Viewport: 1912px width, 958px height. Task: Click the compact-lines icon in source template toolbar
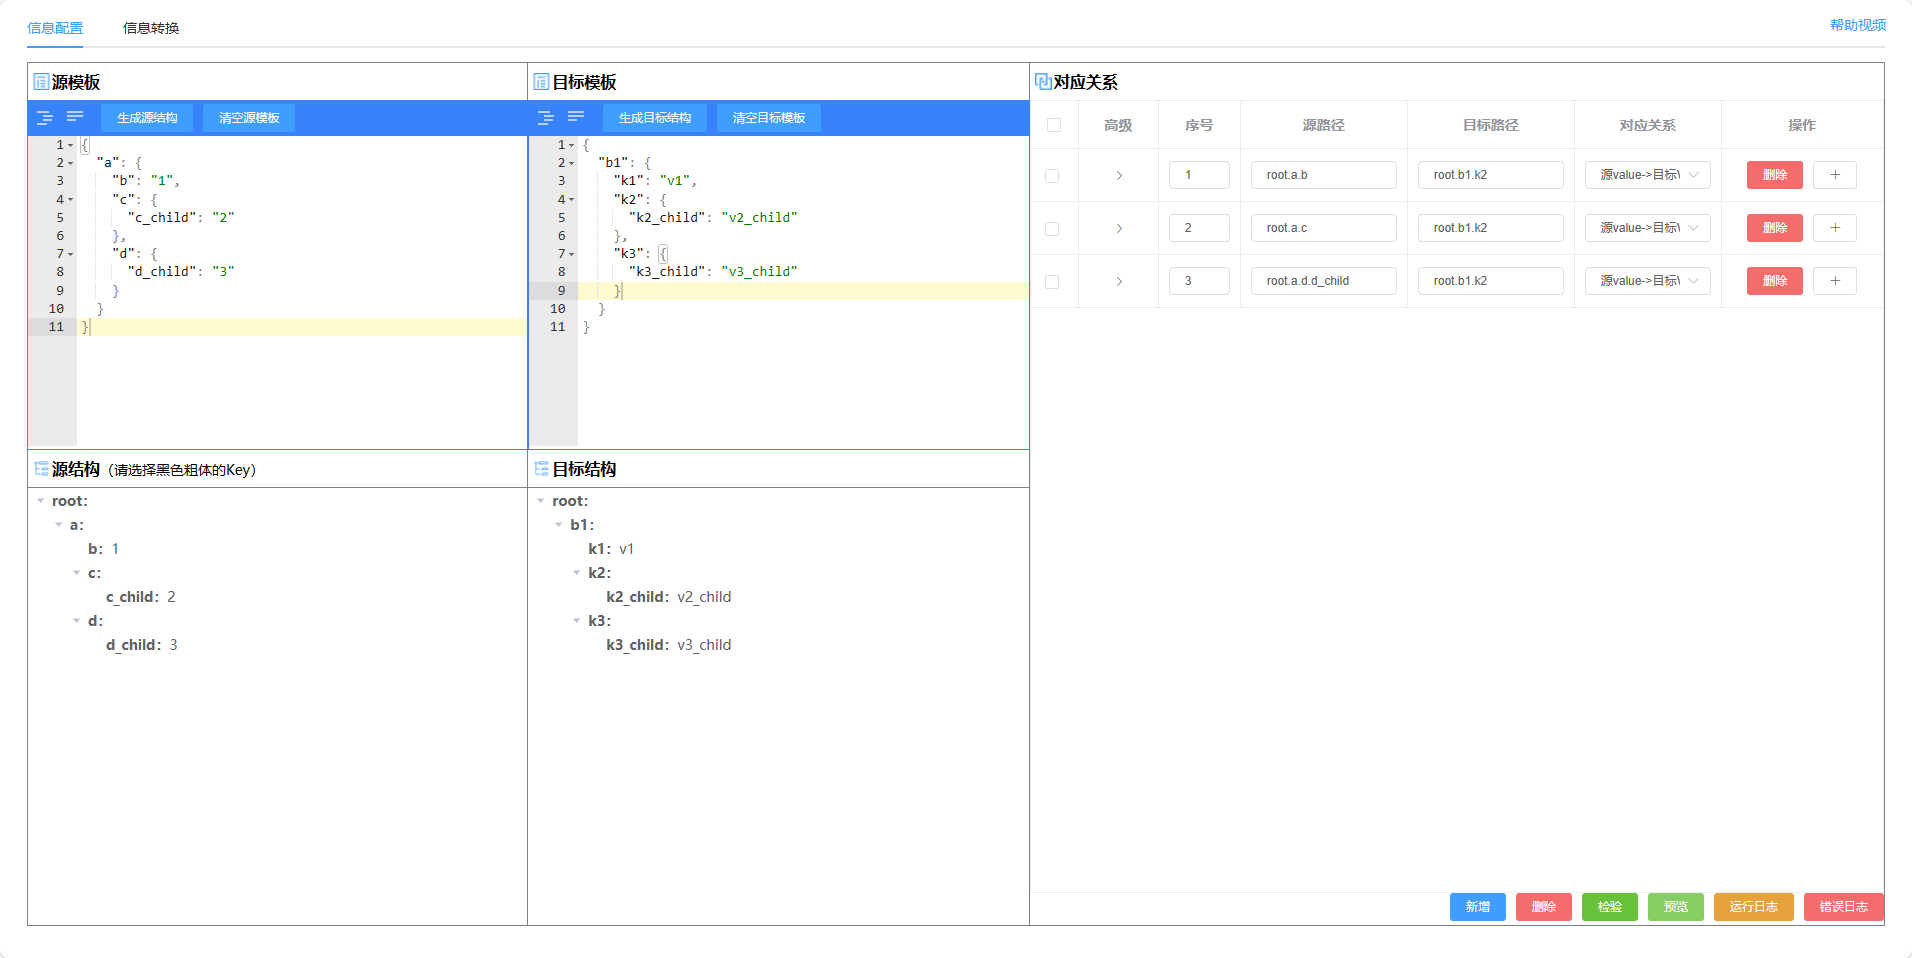75,117
